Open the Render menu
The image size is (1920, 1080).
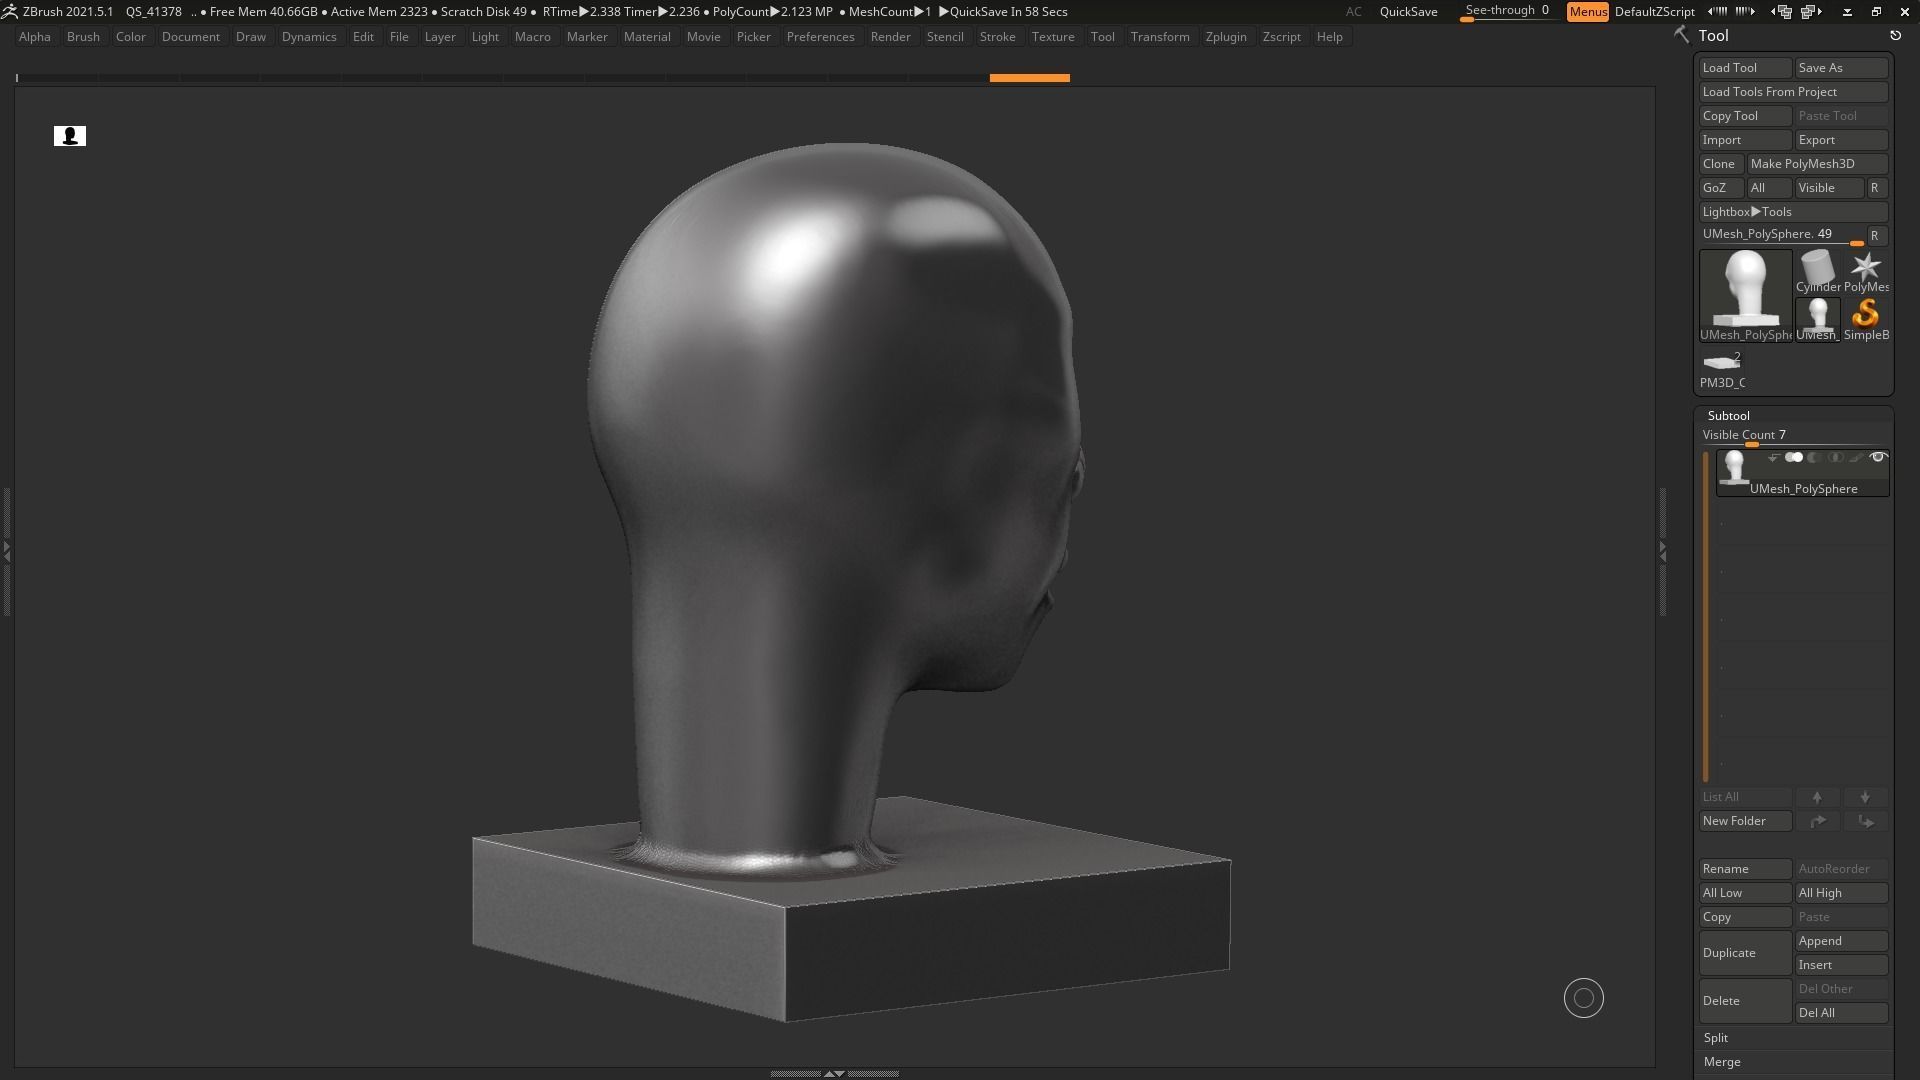890,37
